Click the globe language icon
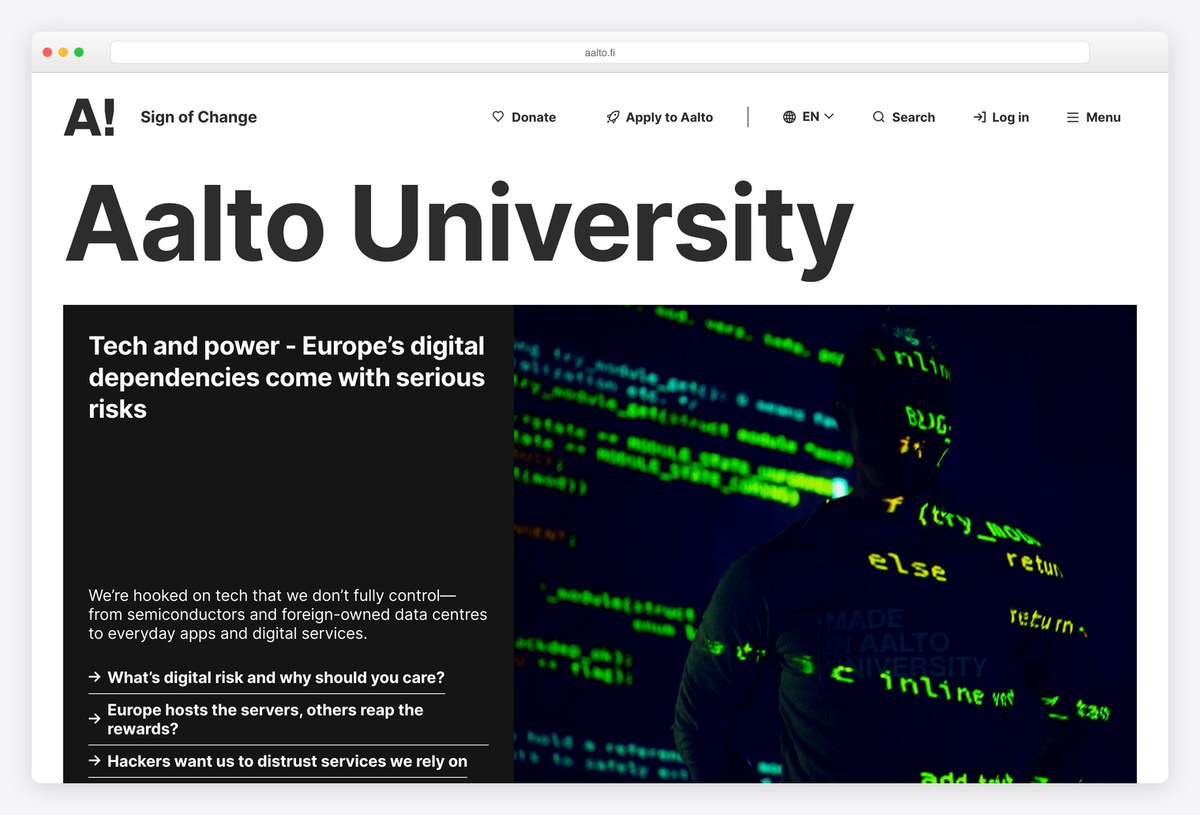This screenshot has width=1200, height=815. click(x=789, y=117)
